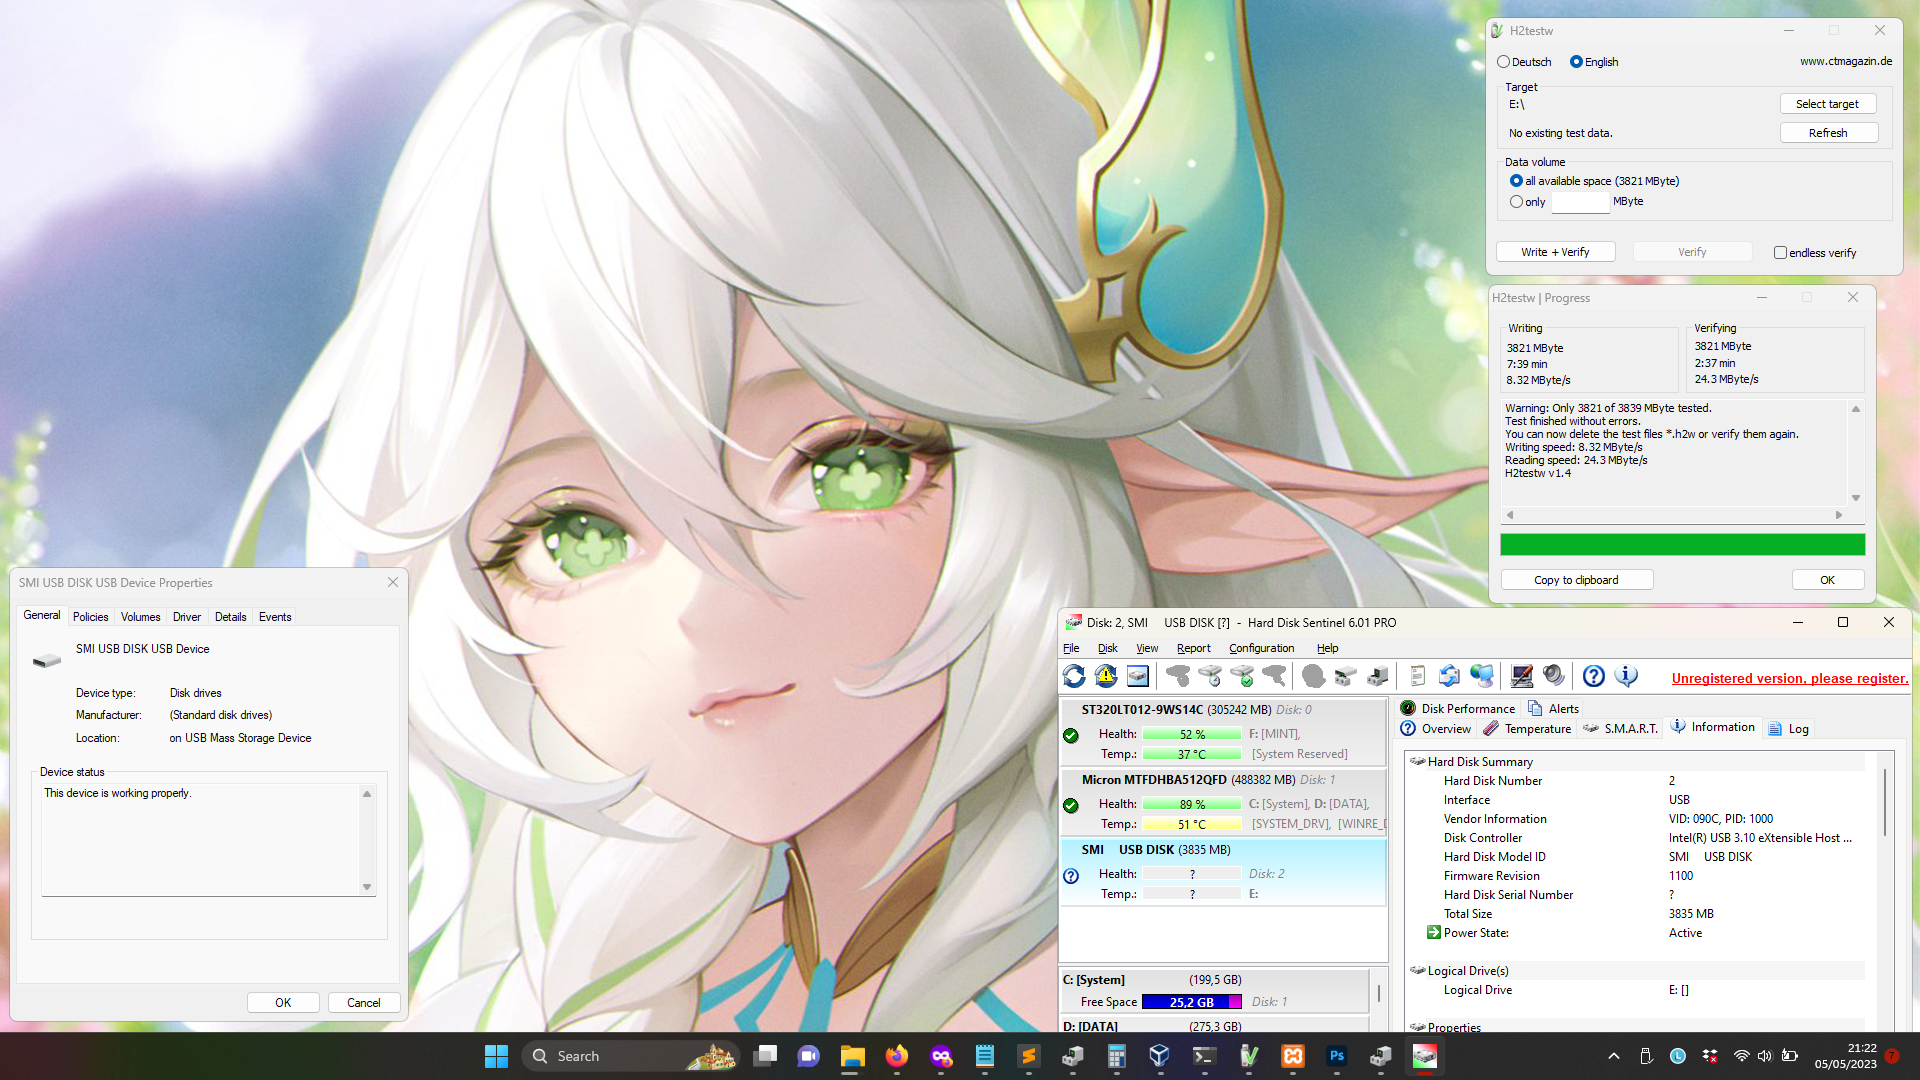Screen dimensions: 1920x1080
Task: Click the report notepad icon in Sentinel toolbar
Action: tap(1417, 677)
